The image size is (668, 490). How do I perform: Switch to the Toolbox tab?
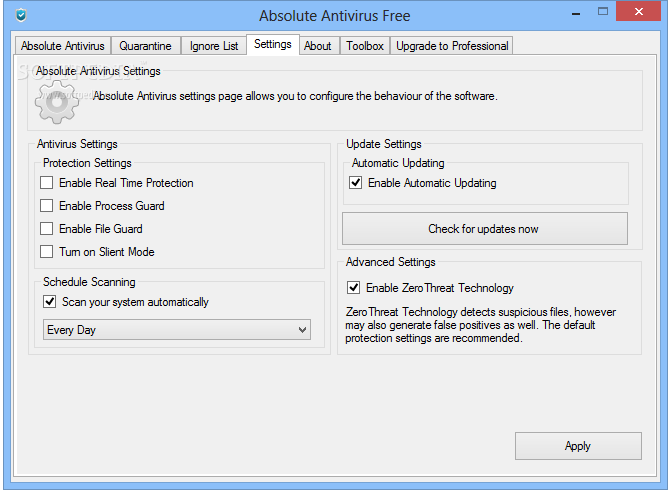(365, 46)
